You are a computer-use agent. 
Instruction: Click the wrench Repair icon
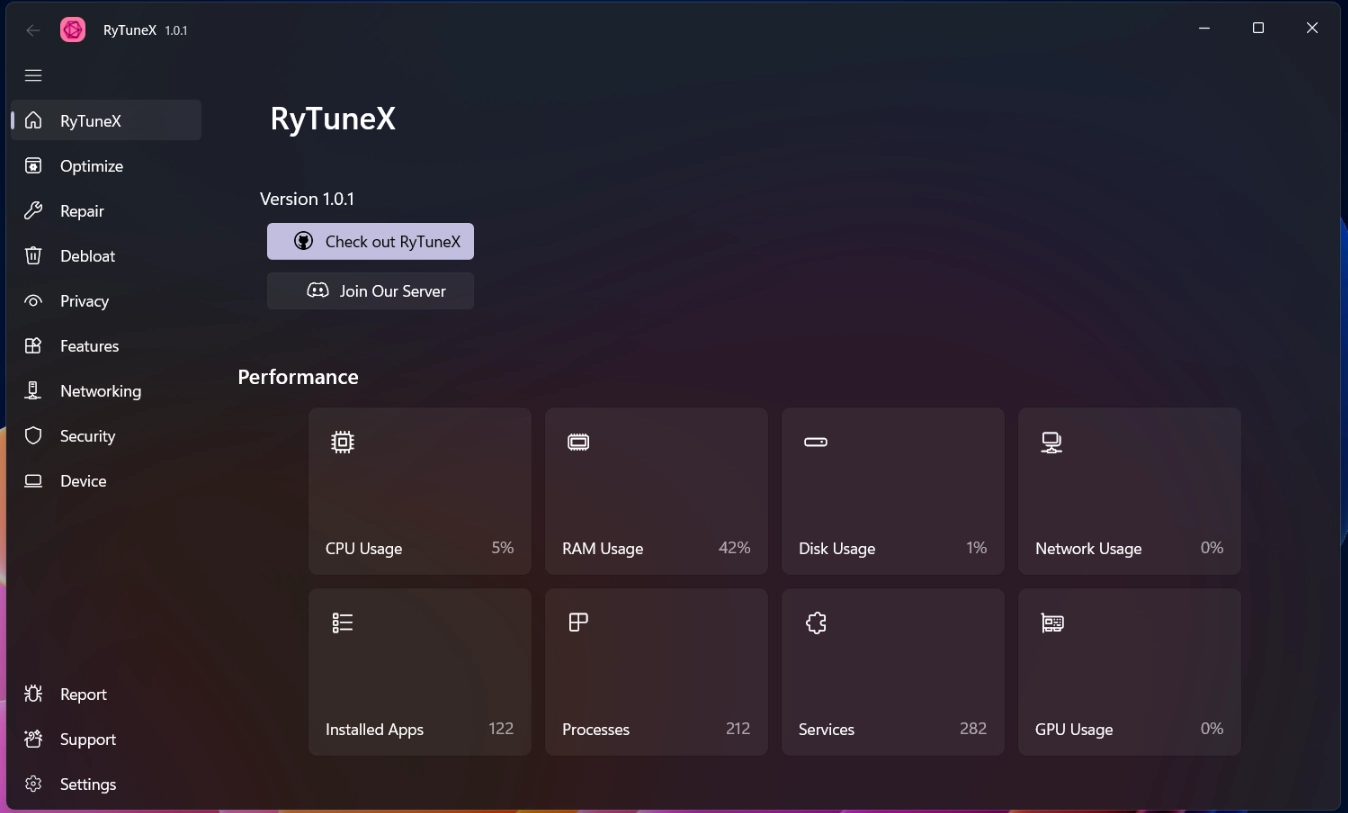point(33,211)
